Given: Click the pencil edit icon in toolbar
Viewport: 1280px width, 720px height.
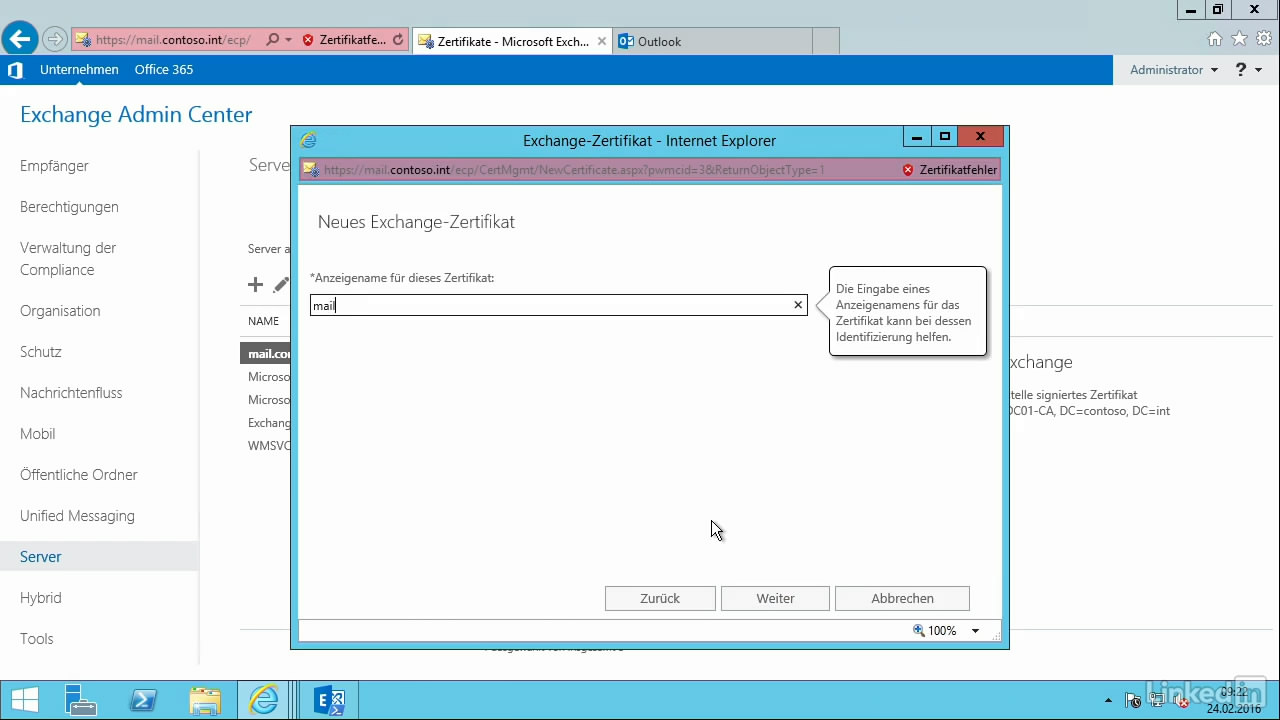Looking at the screenshot, I should coord(281,285).
